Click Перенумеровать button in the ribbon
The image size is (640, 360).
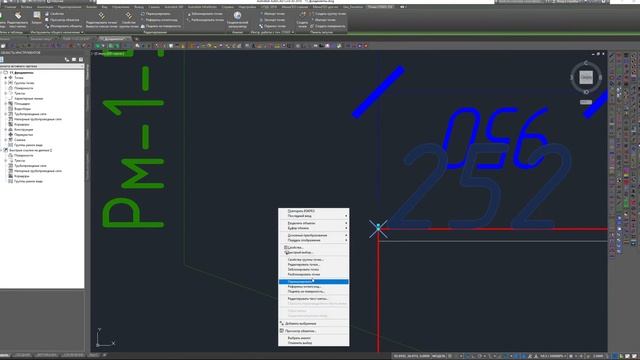[x=156, y=14]
